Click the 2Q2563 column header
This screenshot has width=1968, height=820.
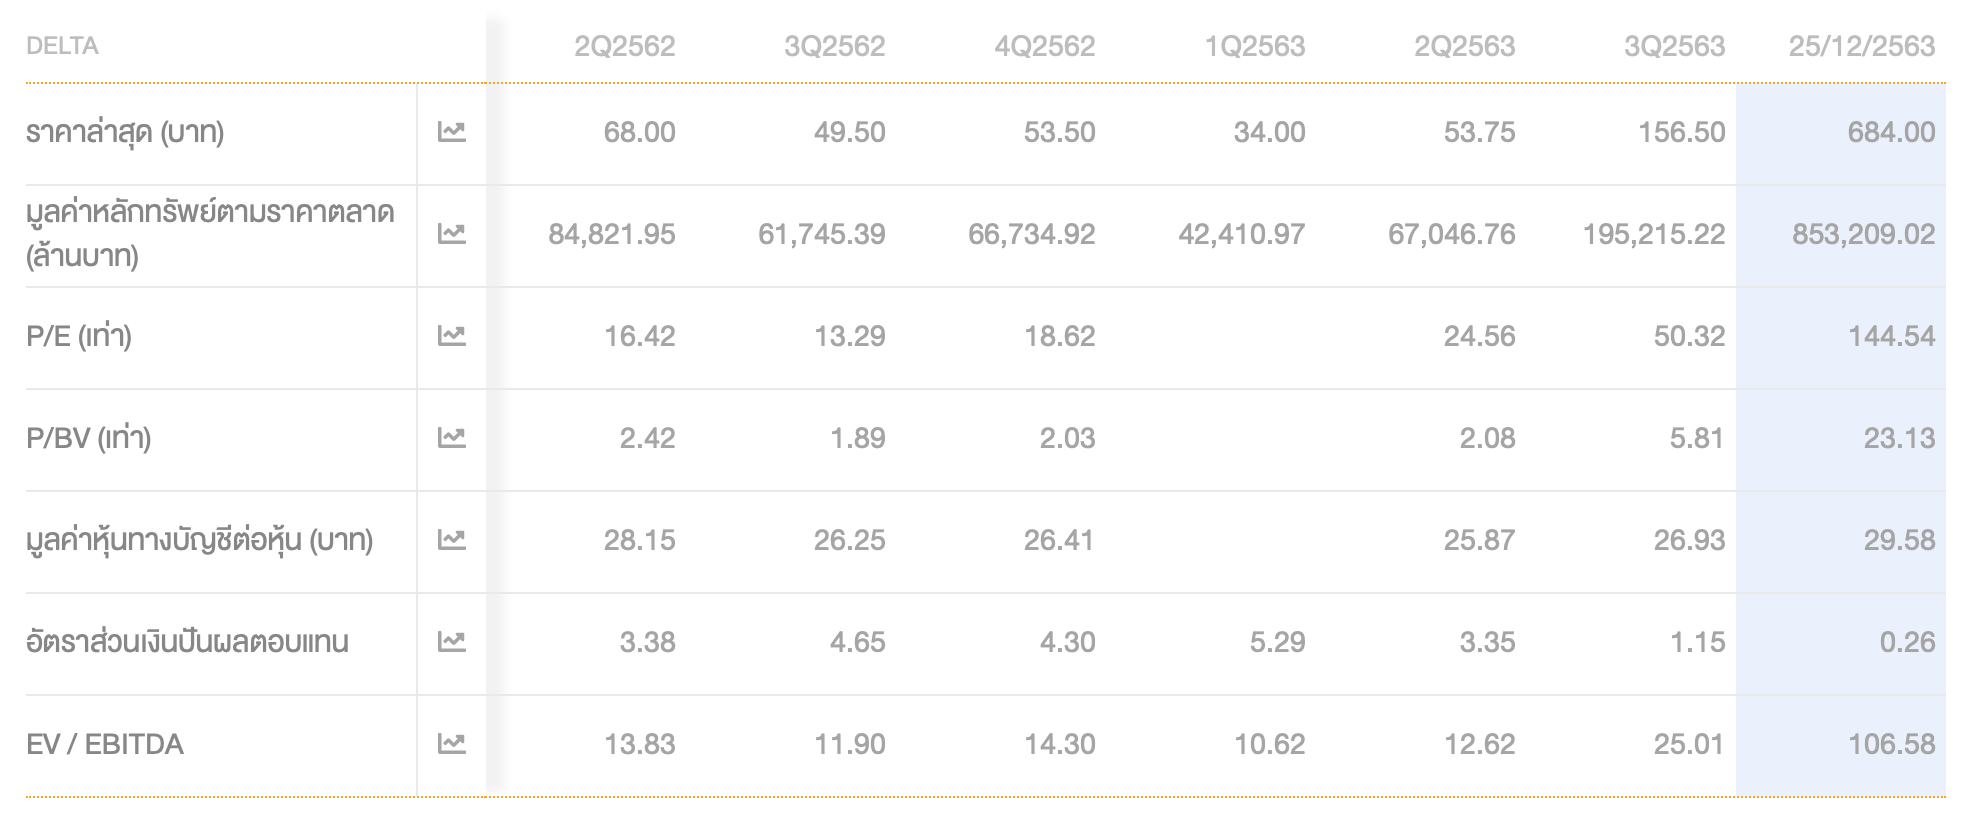coord(1464,46)
